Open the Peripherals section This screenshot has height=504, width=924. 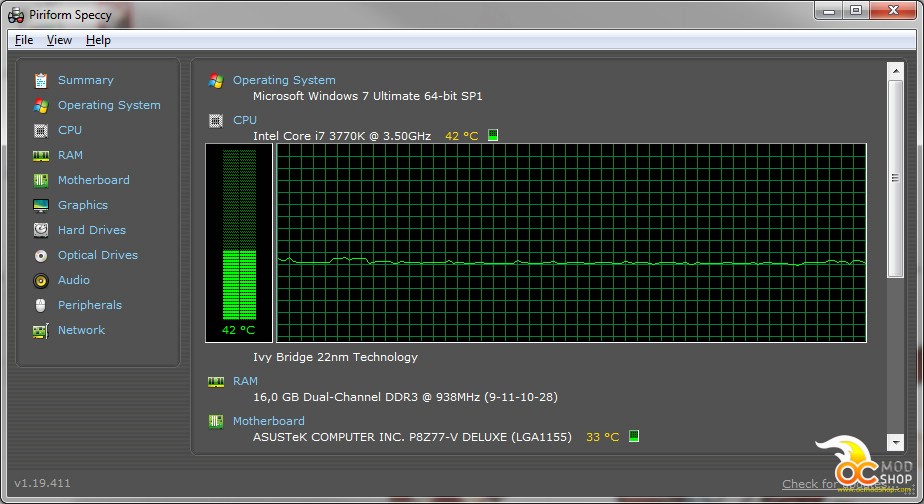pos(90,305)
